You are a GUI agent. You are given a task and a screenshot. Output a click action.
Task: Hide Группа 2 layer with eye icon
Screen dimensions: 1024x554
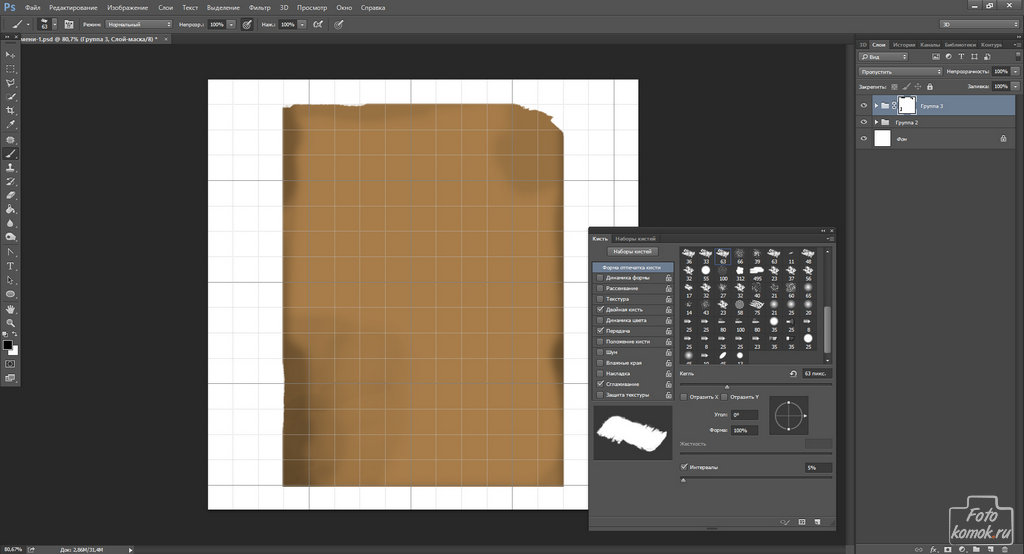coord(863,122)
